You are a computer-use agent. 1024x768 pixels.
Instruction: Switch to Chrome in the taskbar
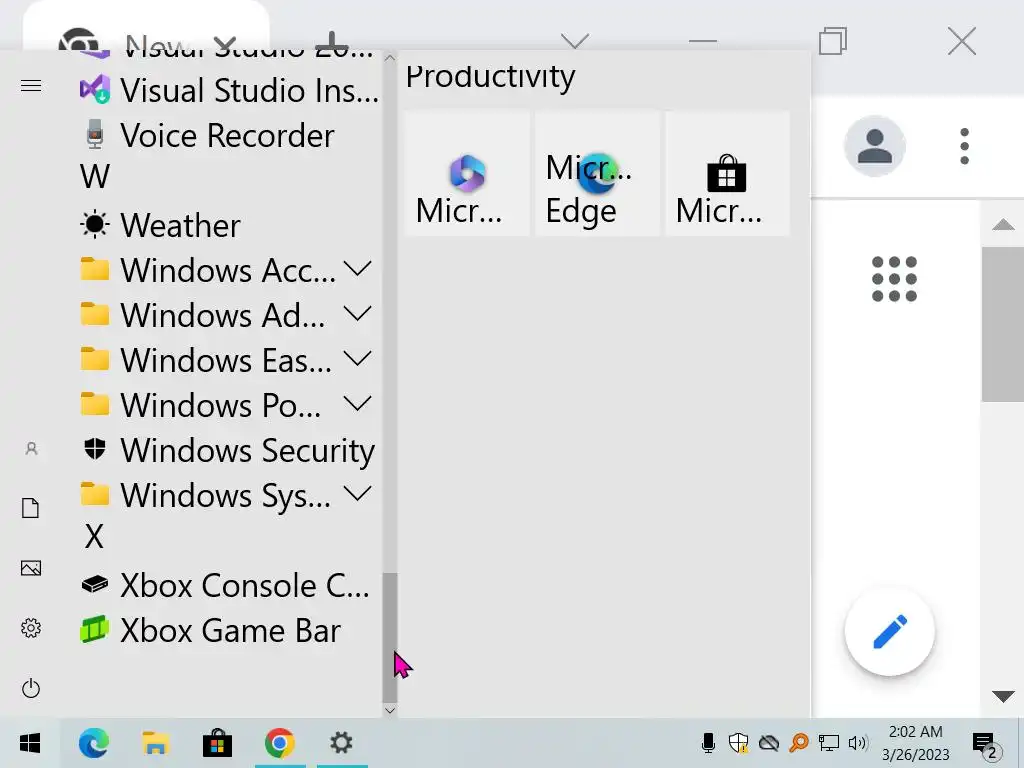280,743
